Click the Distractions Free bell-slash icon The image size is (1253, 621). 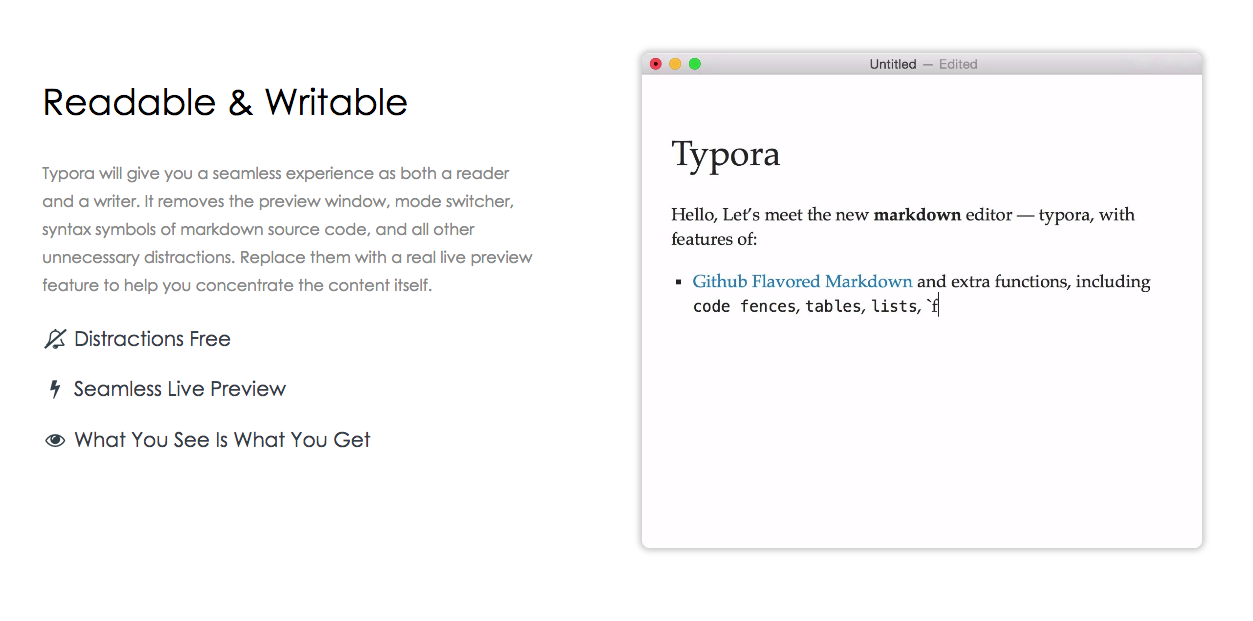pos(55,340)
